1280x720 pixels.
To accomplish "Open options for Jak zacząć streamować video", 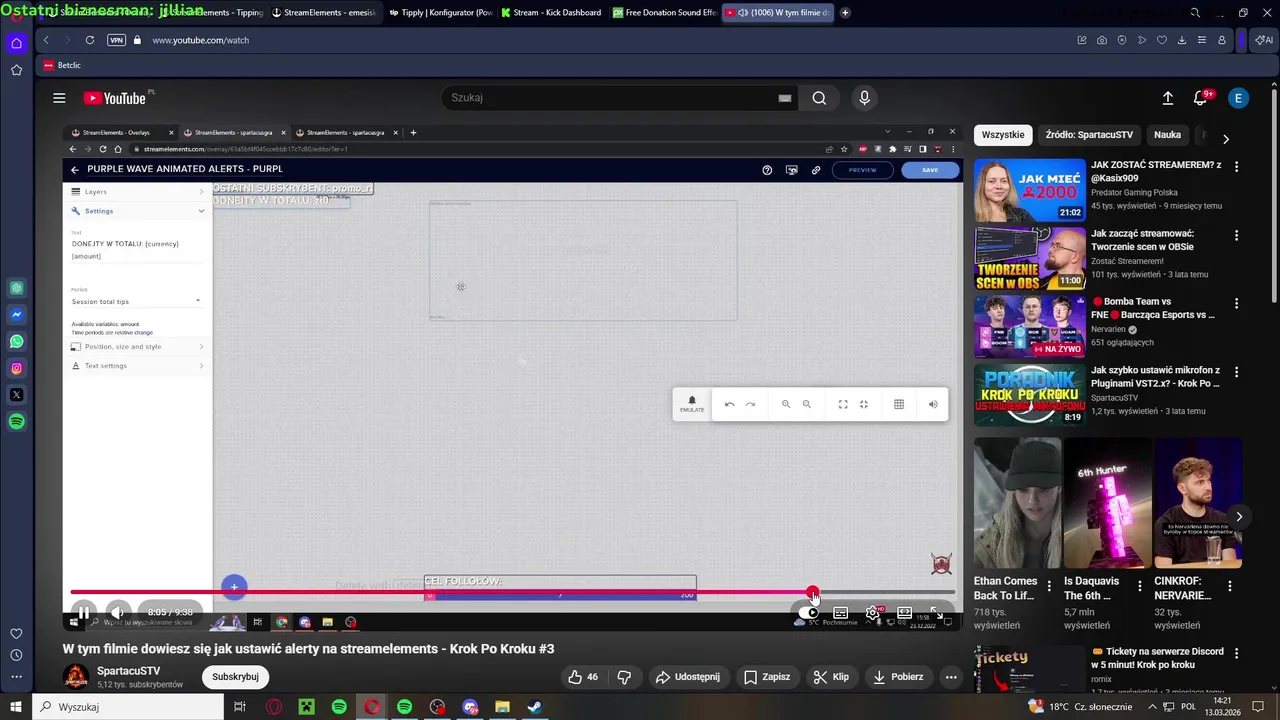I will click(x=1236, y=235).
